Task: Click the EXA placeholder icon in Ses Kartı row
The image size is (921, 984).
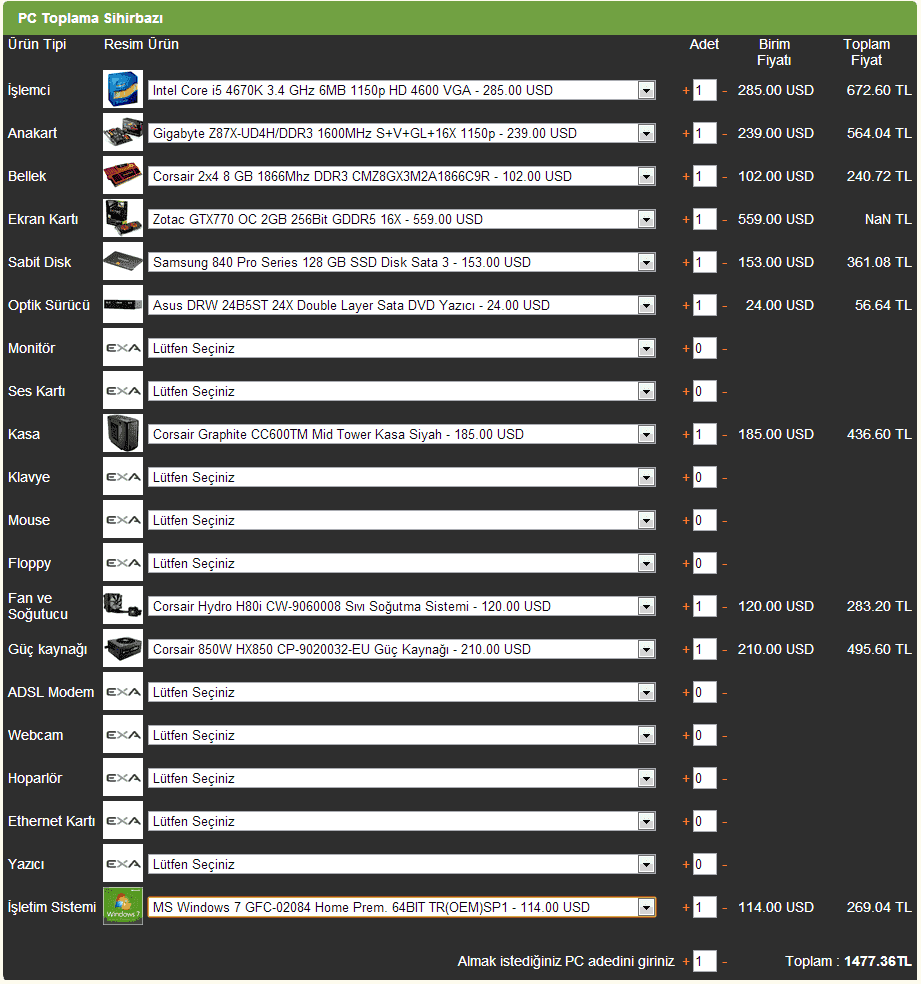Action: 123,390
